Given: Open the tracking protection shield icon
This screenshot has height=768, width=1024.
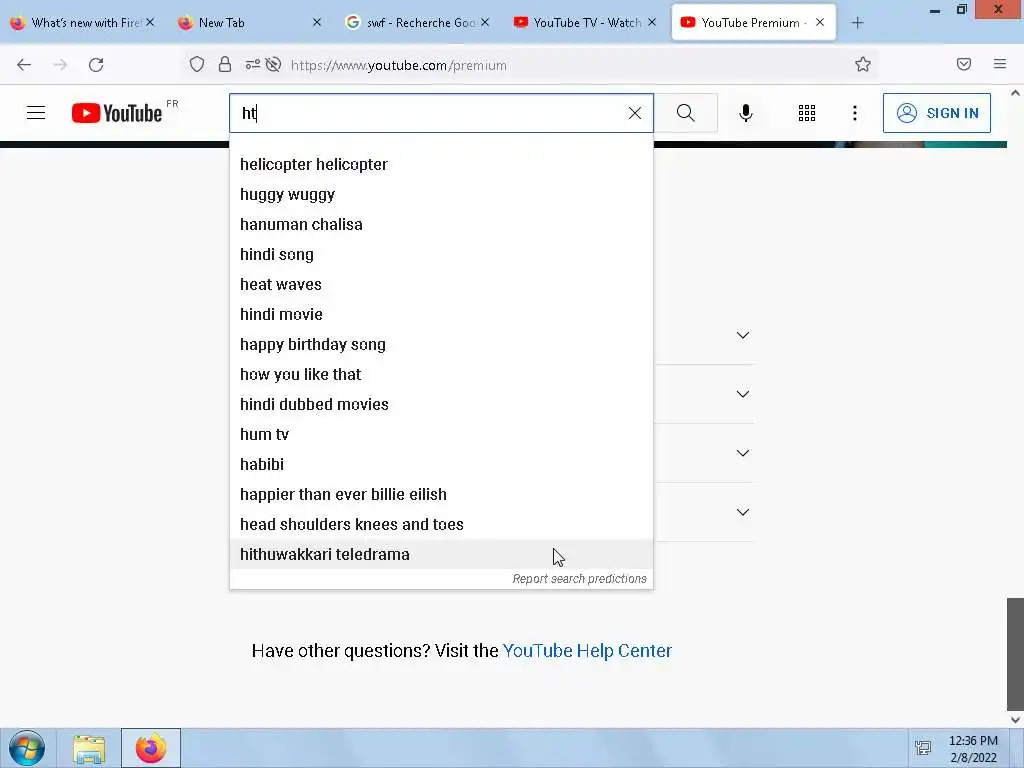Looking at the screenshot, I should point(197,65).
